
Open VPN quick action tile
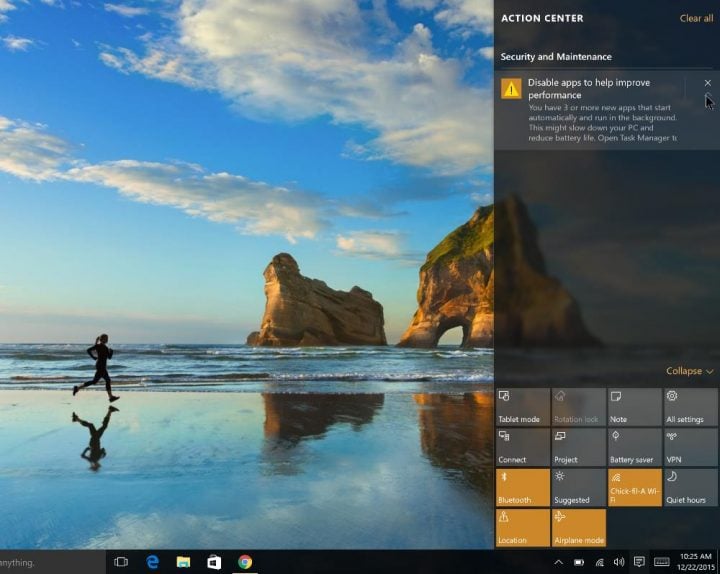point(690,447)
